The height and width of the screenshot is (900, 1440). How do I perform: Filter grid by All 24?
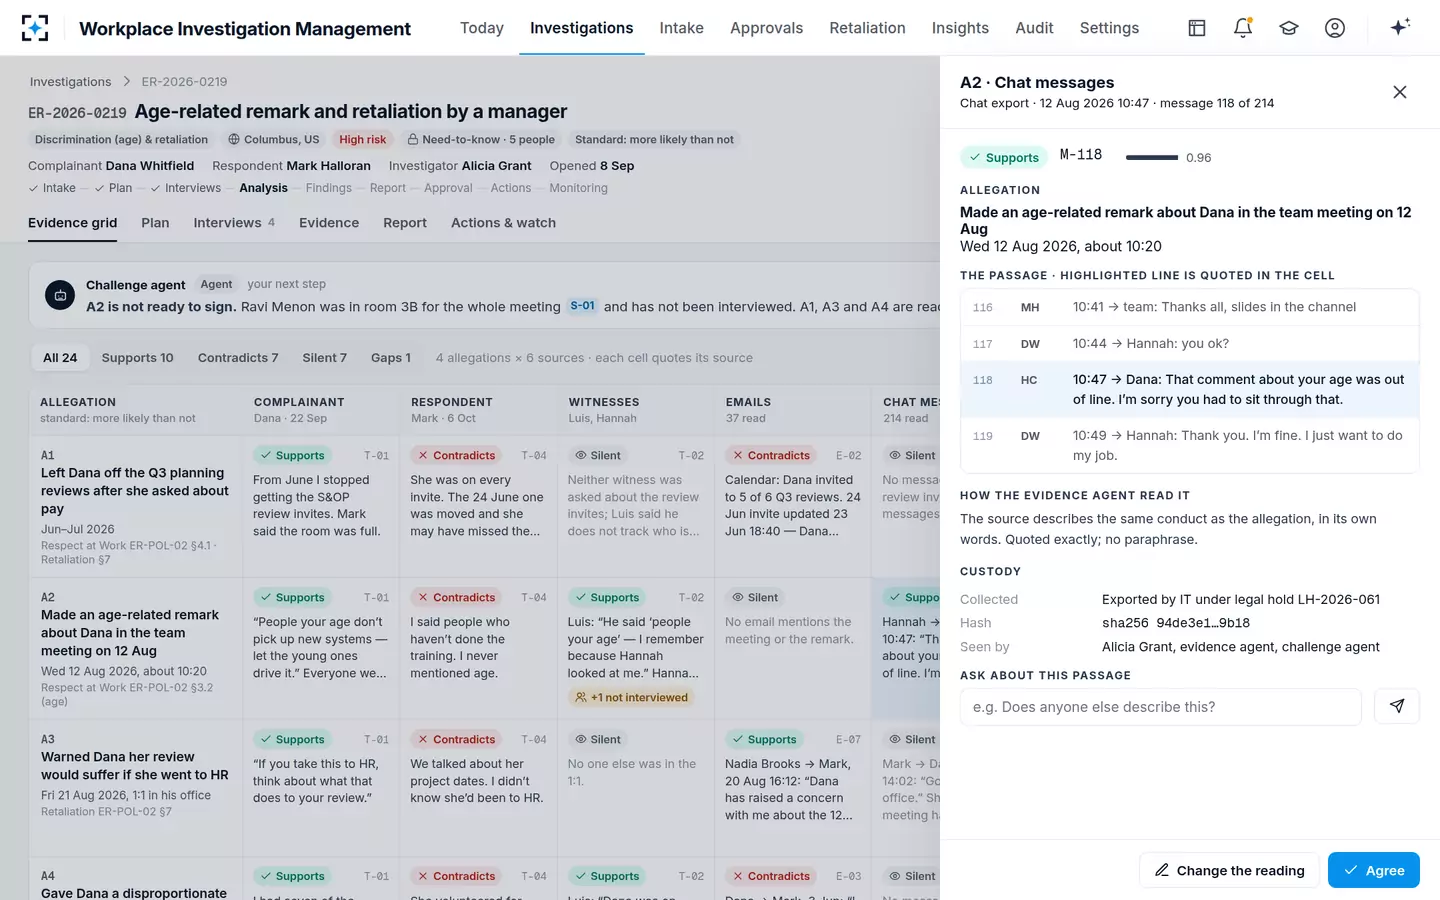click(x=60, y=357)
